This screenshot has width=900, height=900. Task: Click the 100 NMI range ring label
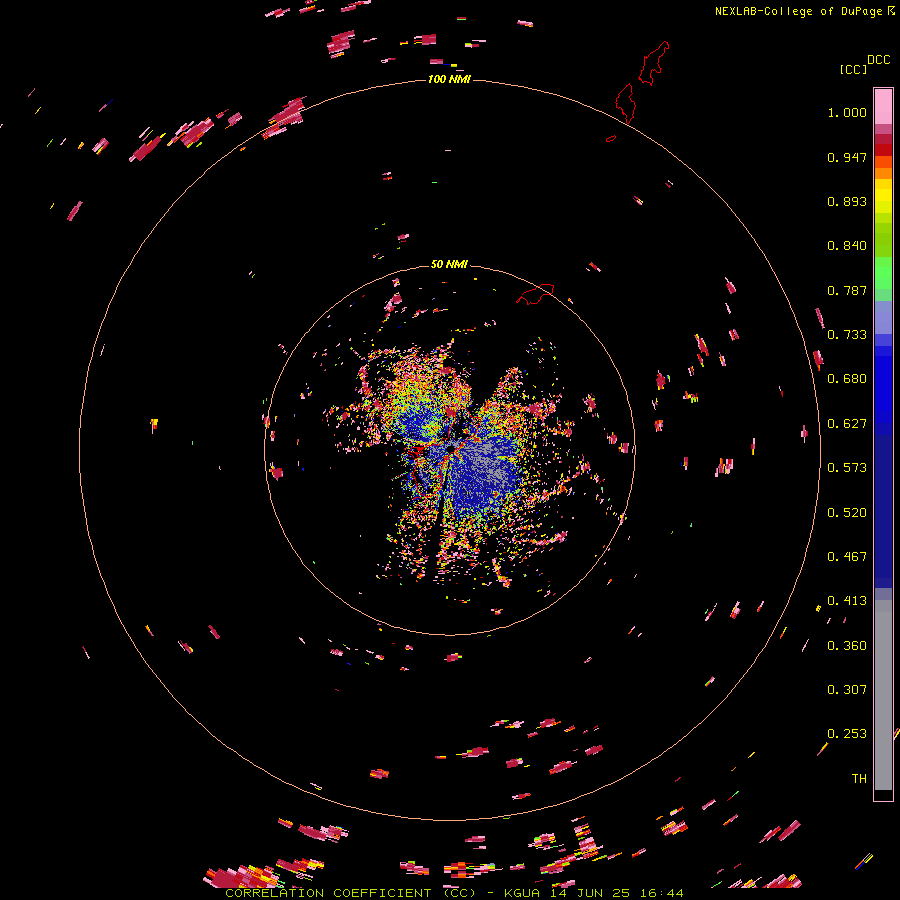coord(449,79)
